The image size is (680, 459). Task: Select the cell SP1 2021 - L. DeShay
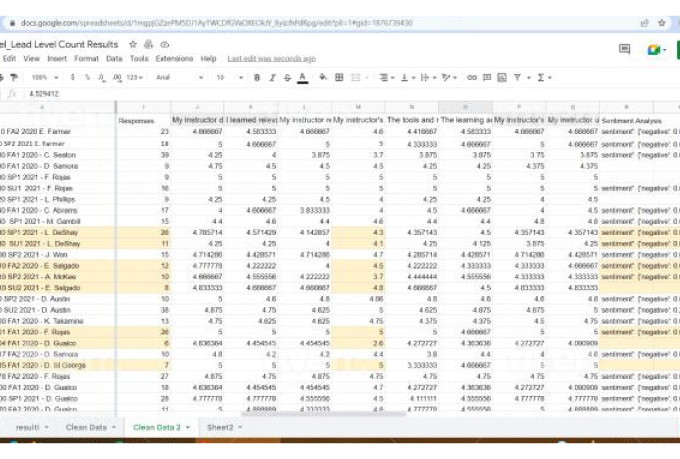[58, 232]
